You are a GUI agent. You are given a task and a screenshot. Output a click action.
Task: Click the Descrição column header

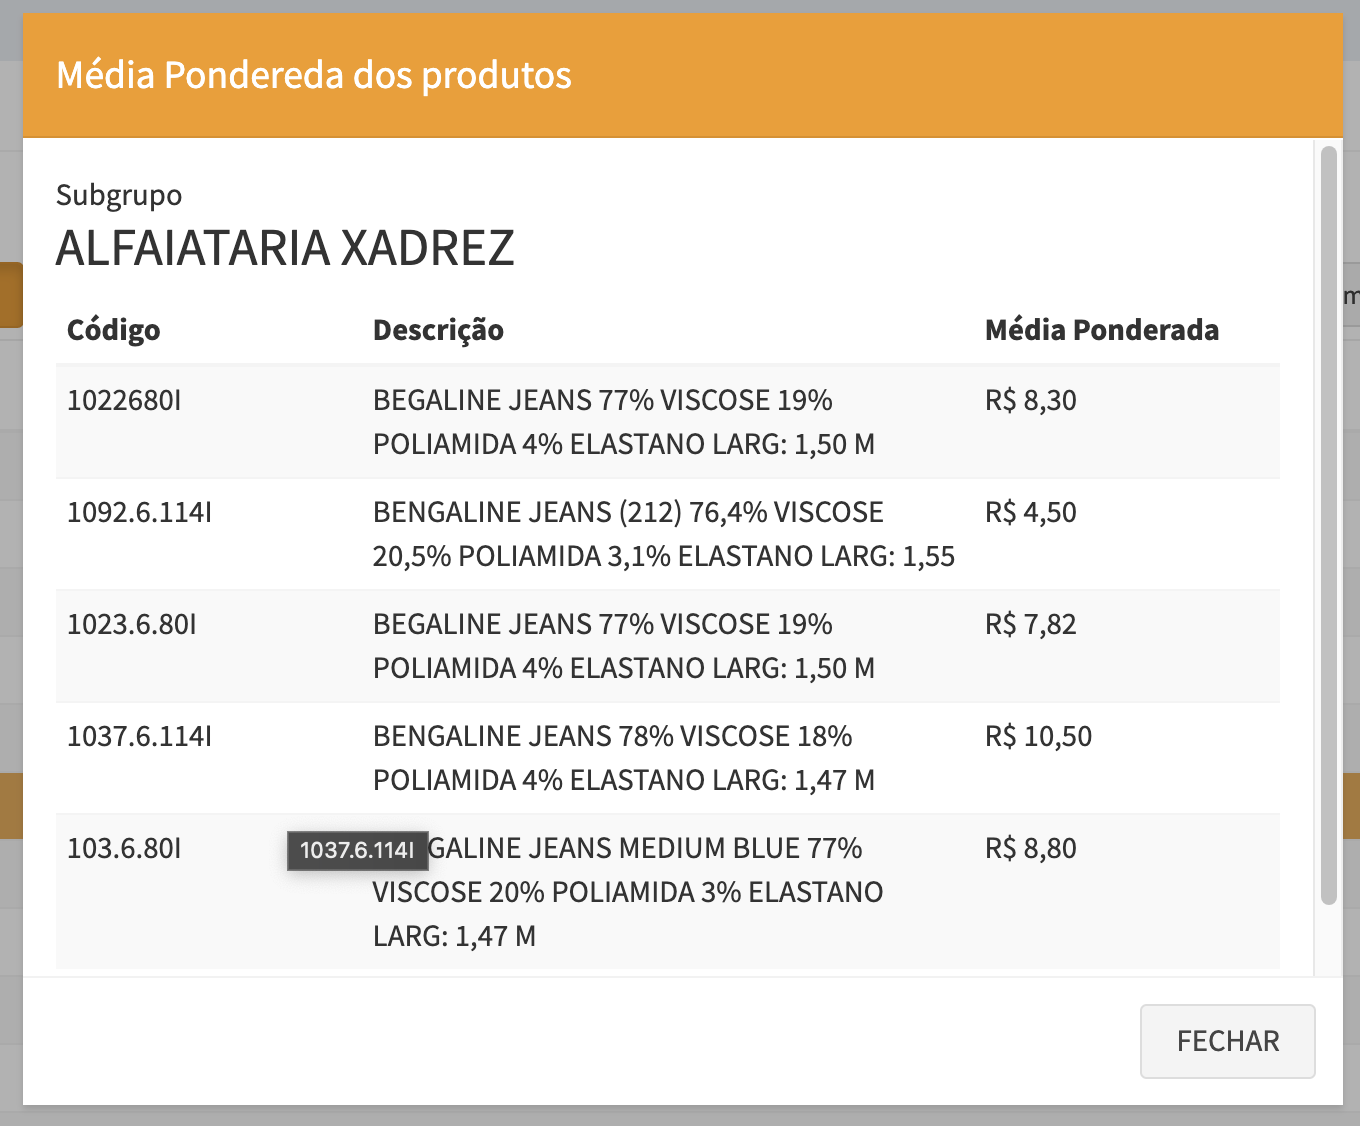pos(438,330)
